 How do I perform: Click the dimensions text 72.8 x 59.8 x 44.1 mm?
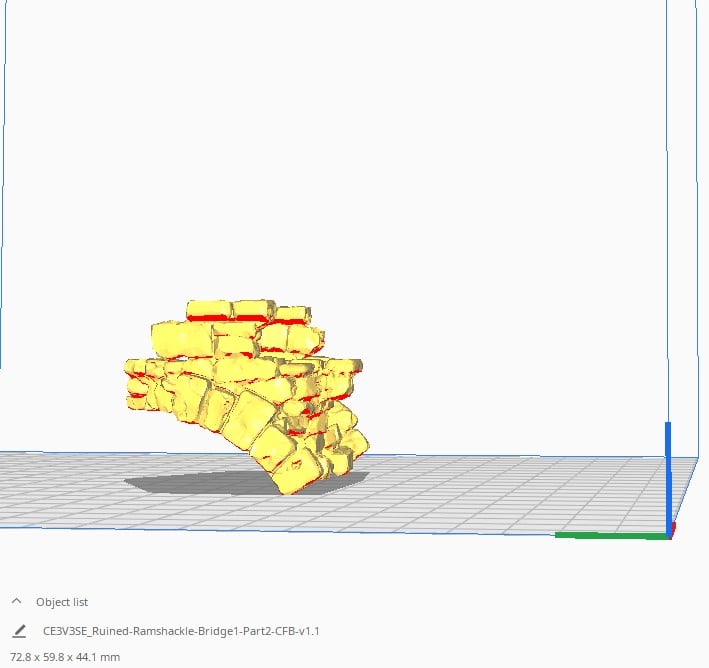[x=65, y=657]
